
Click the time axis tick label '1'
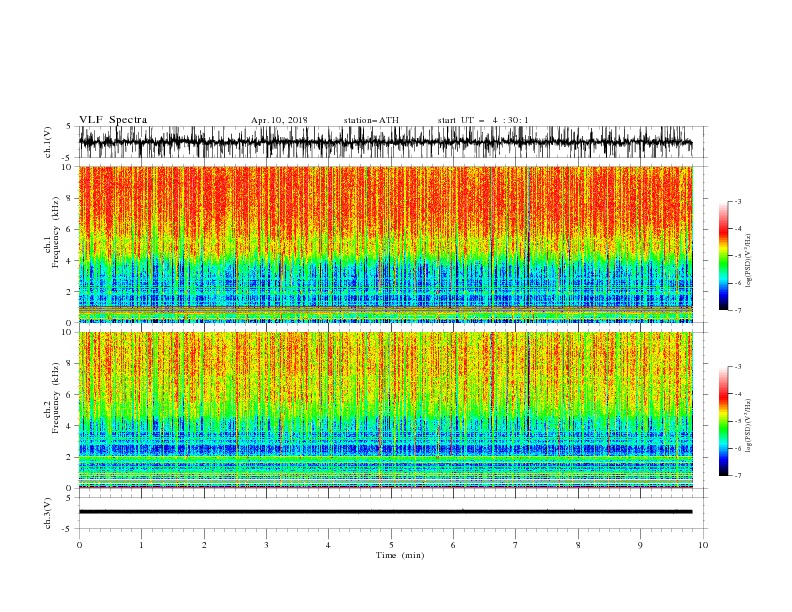click(x=141, y=545)
